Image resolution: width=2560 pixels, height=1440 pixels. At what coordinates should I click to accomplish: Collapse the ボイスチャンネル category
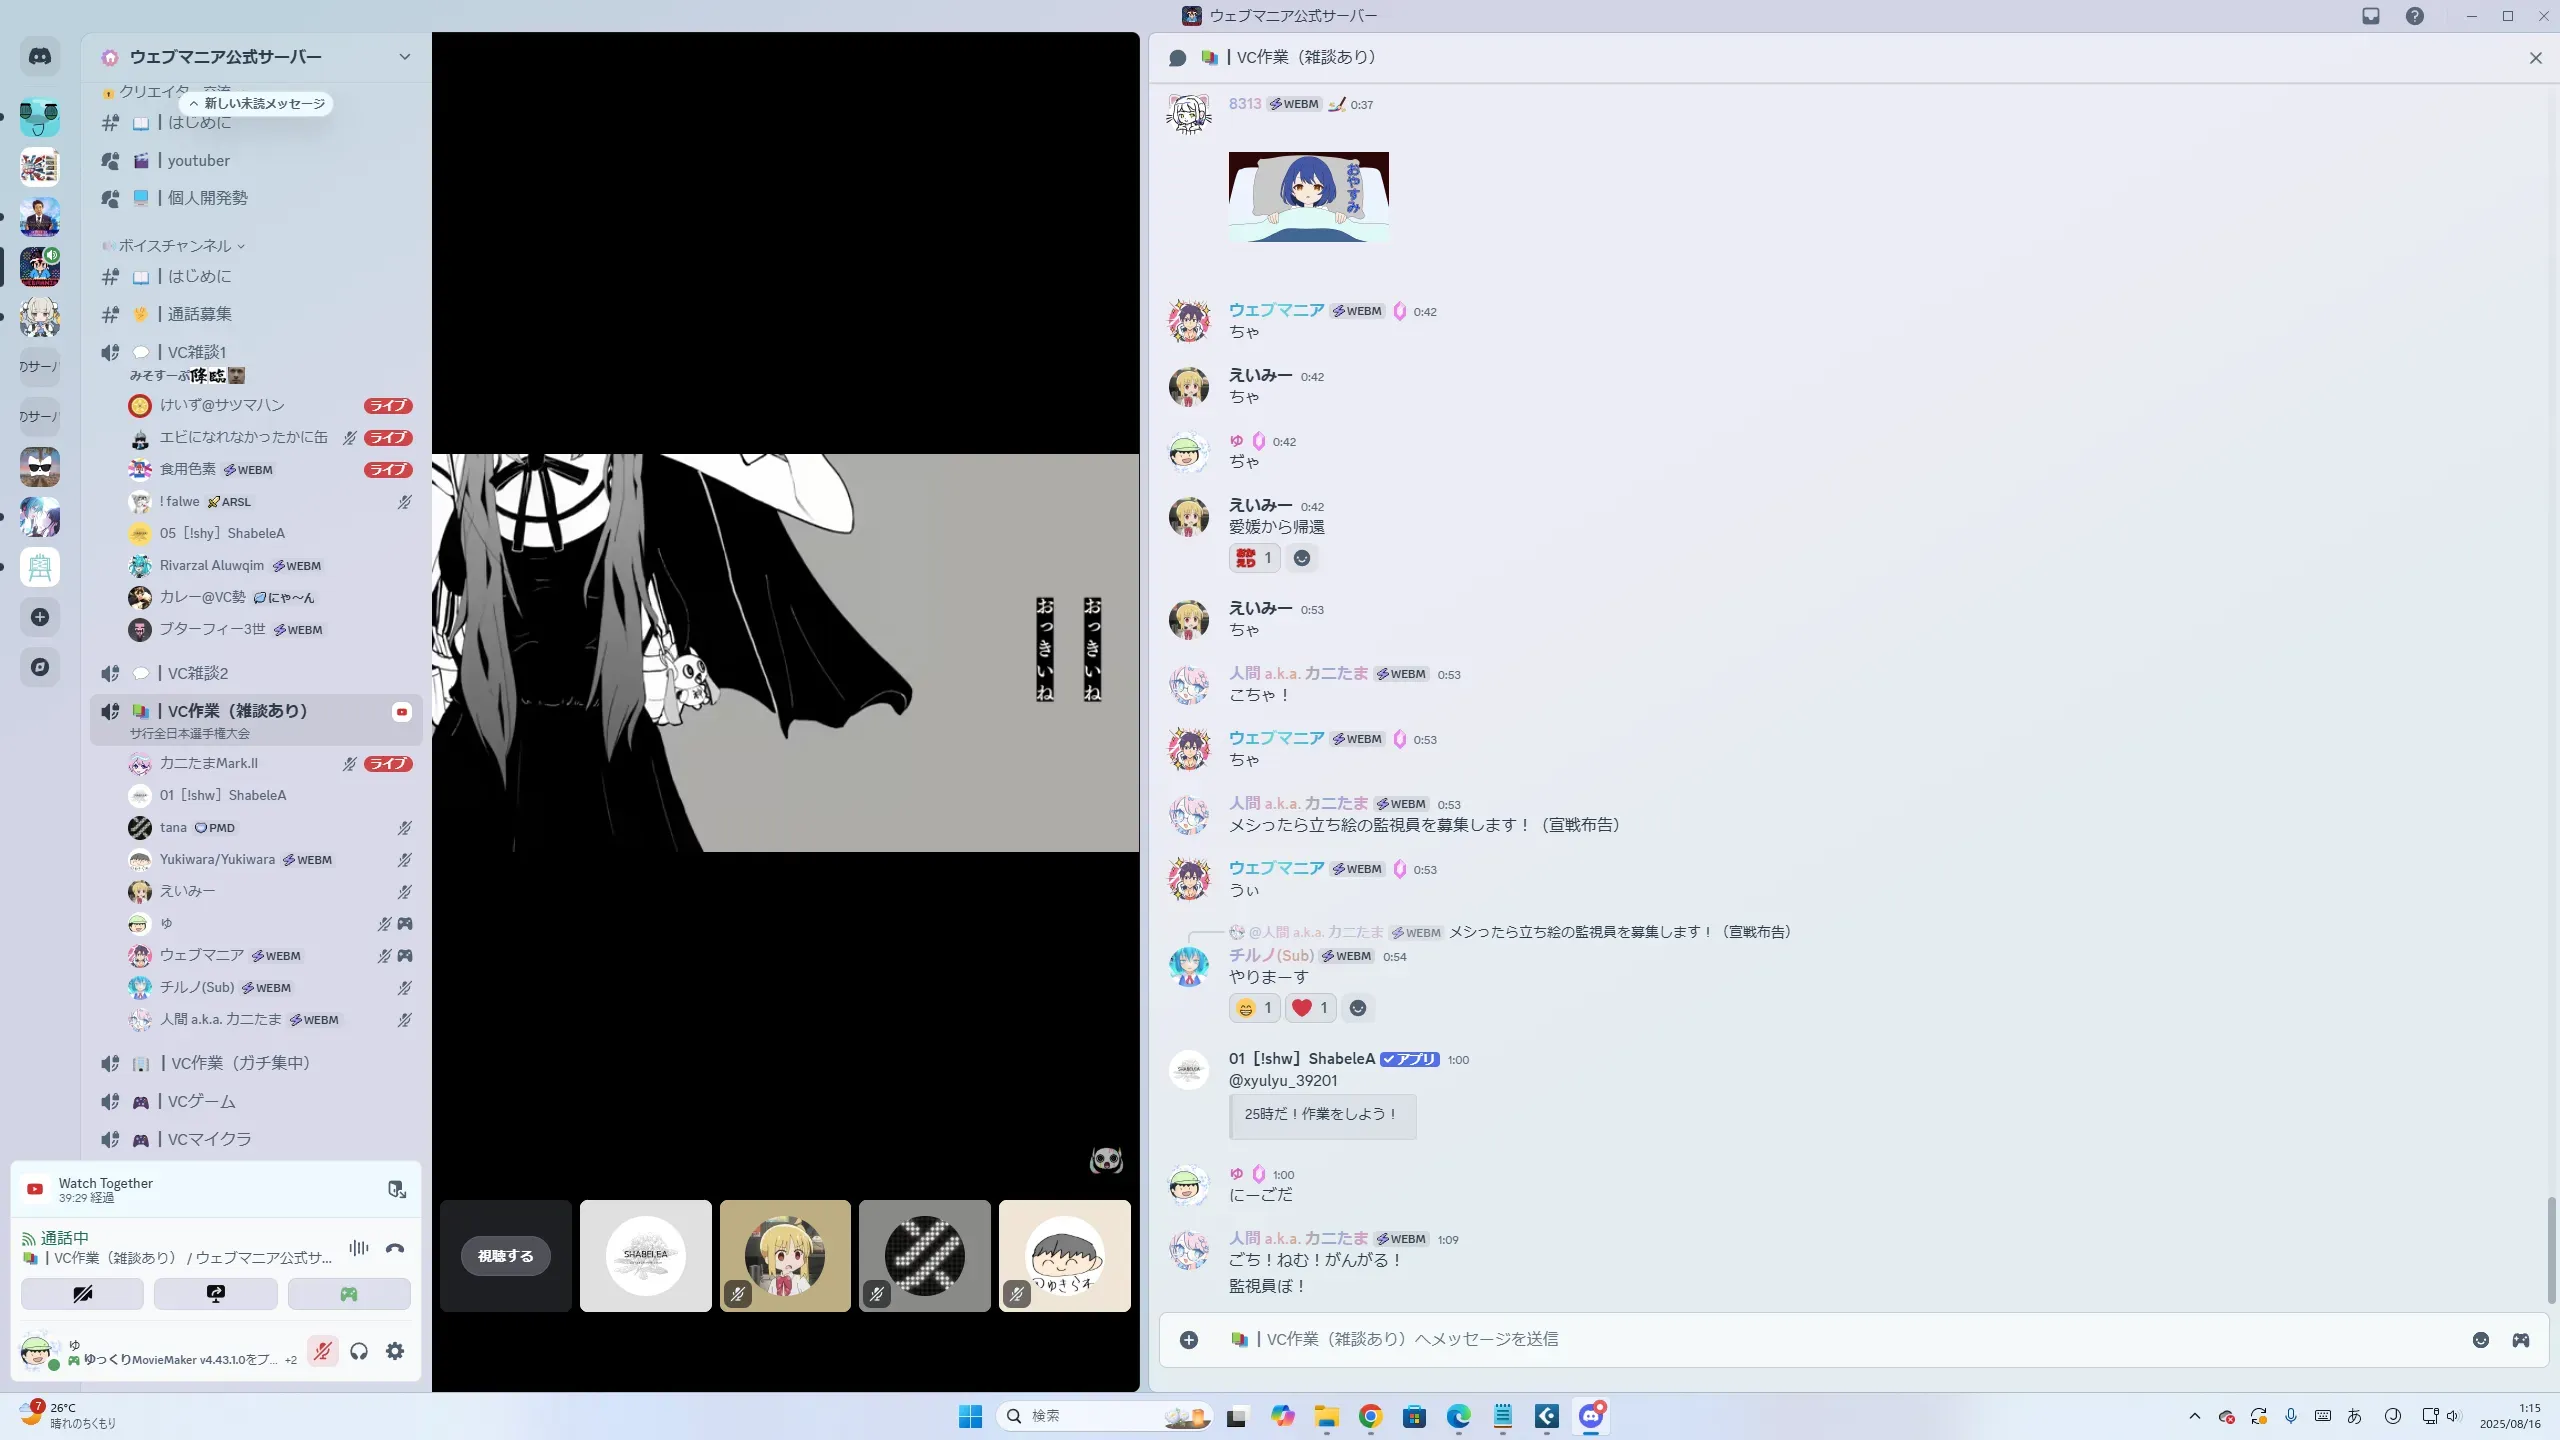(x=175, y=246)
